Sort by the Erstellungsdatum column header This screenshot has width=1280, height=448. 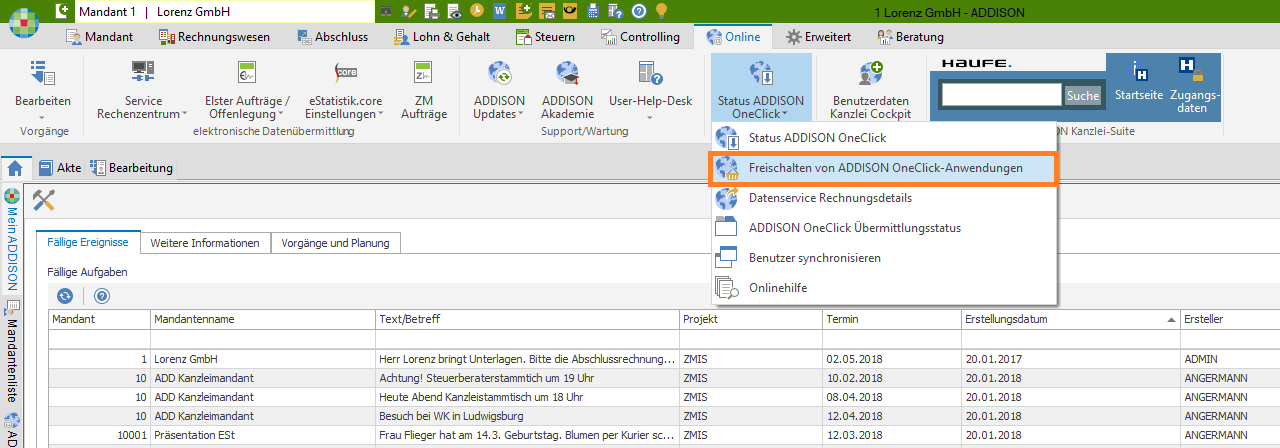(1070, 319)
